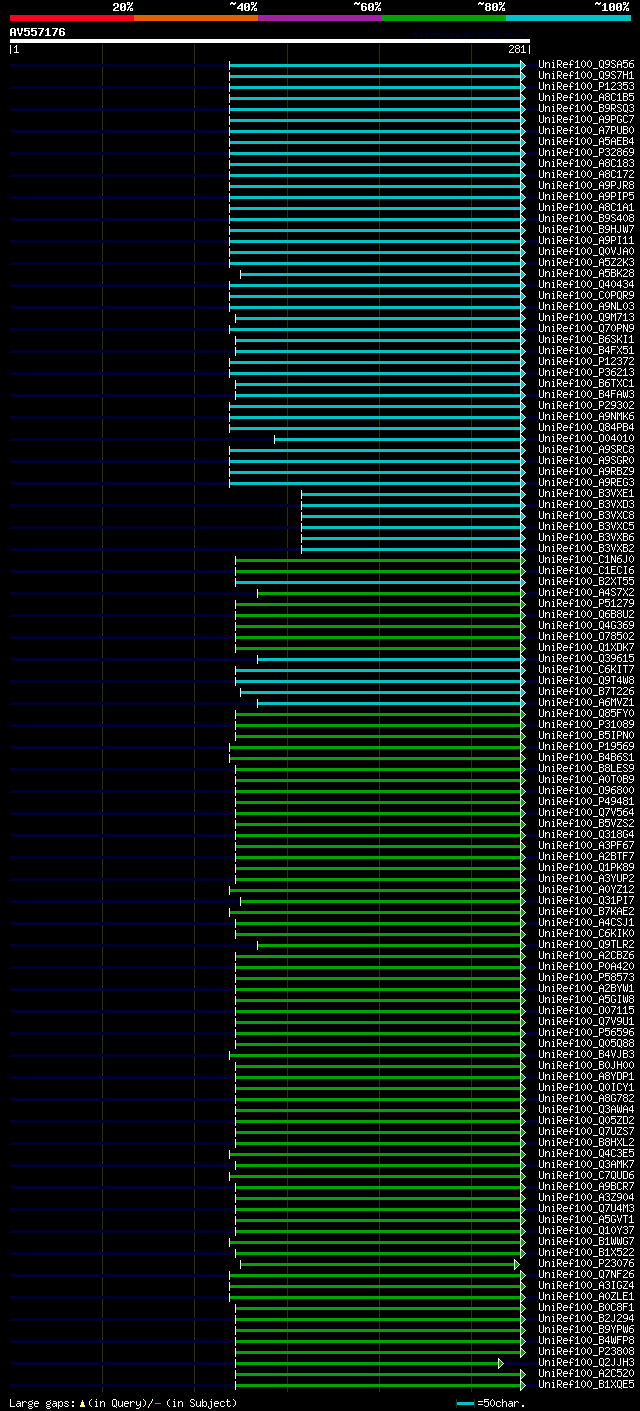The width and height of the screenshot is (640, 1411).
Task: Select the UniRef100_A3IGZ4 label
Action: 586,1286
